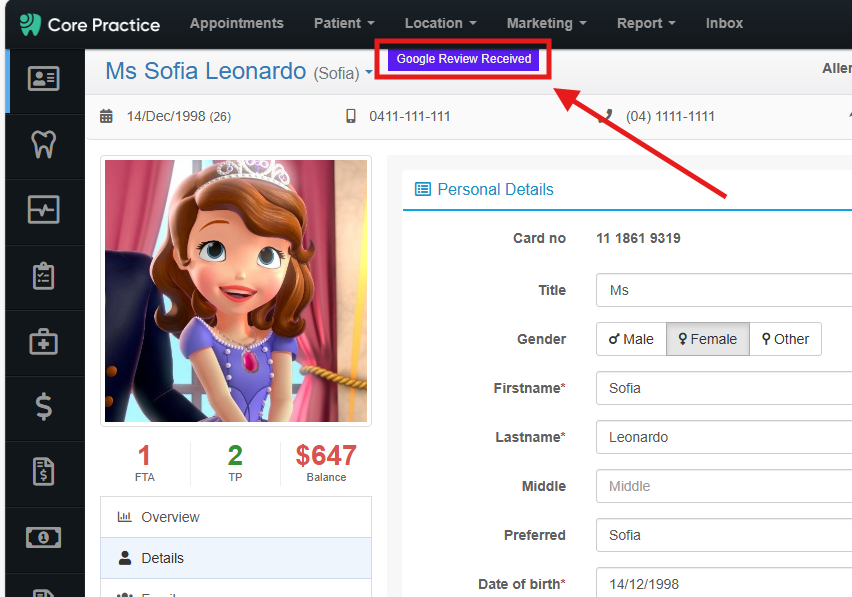This screenshot has width=852, height=597.
Task: Go to Appointments
Action: pyautogui.click(x=236, y=23)
